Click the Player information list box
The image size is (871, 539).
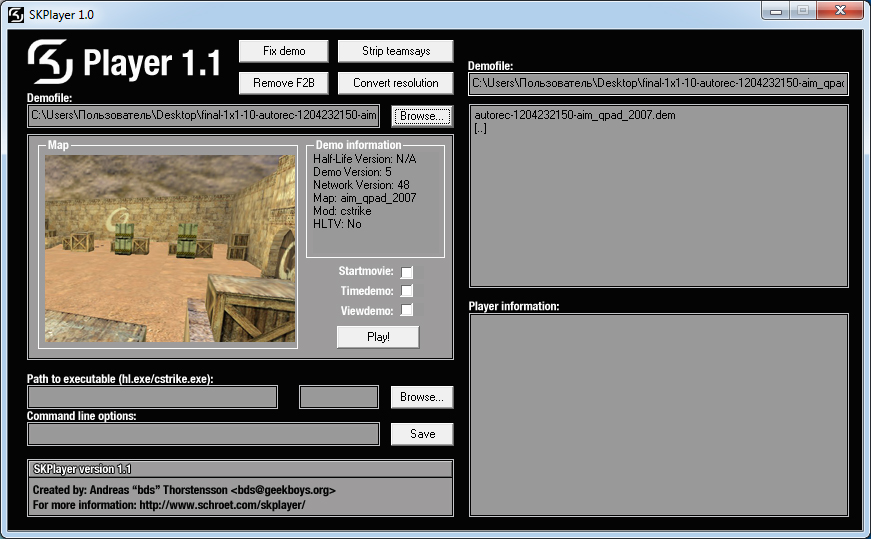point(659,415)
